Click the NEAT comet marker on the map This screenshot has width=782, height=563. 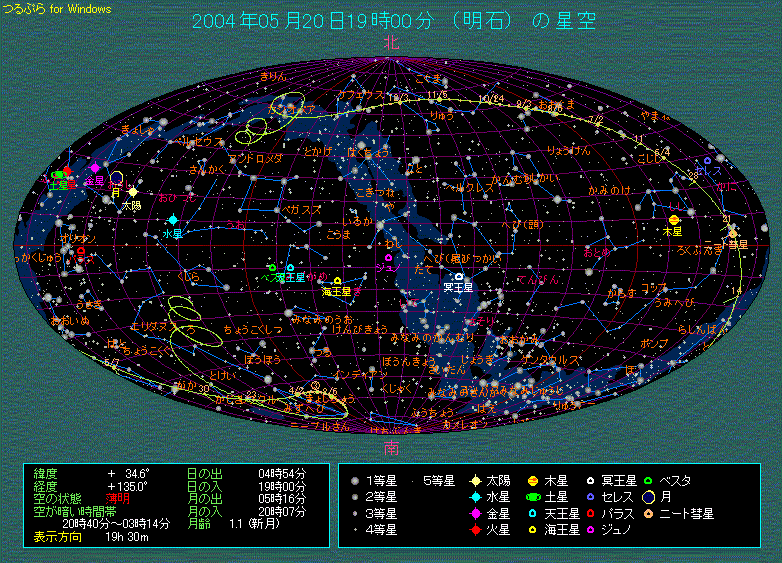(733, 234)
